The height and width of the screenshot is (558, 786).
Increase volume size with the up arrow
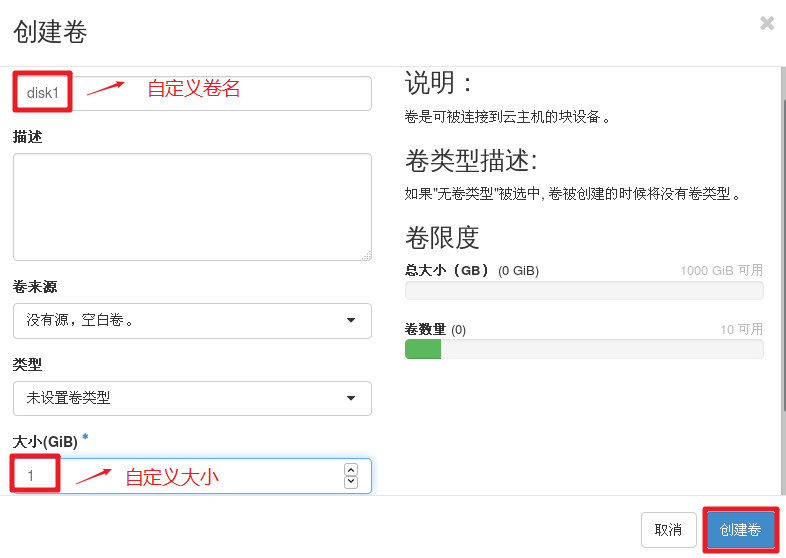click(x=350, y=469)
